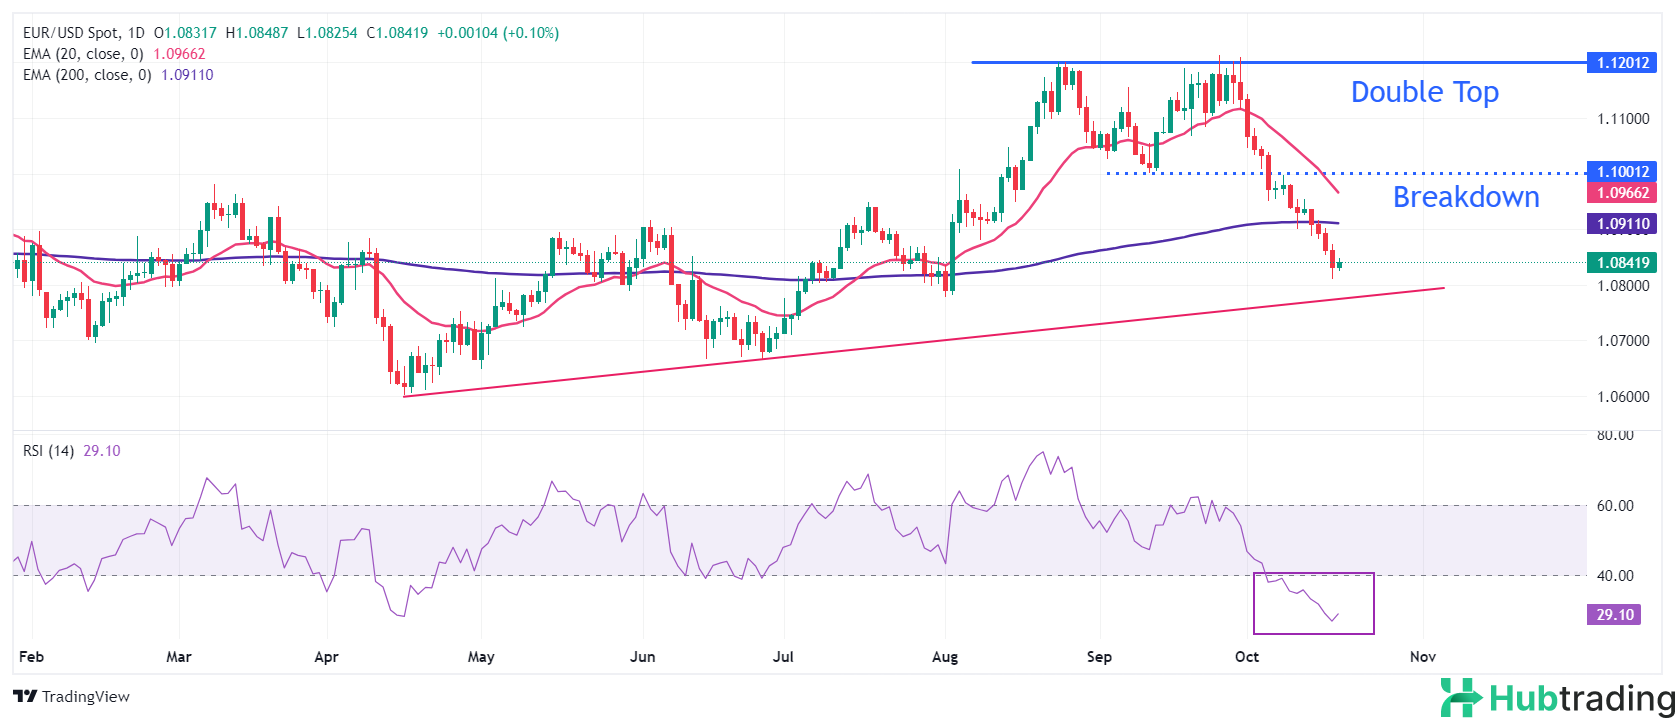1675x718 pixels.
Task: Select the purple 1.09110 EMA price tag
Action: [x=1621, y=224]
